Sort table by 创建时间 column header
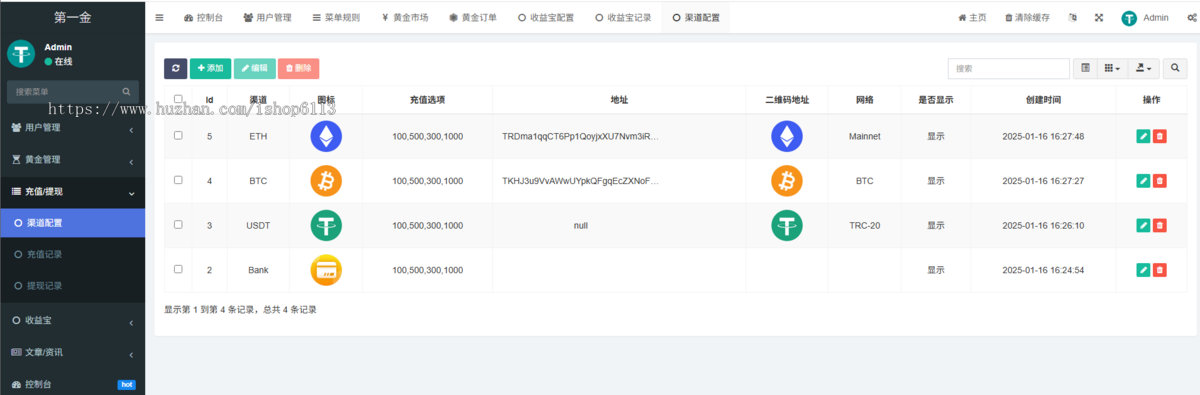The height and width of the screenshot is (395, 1200). (x=1043, y=100)
